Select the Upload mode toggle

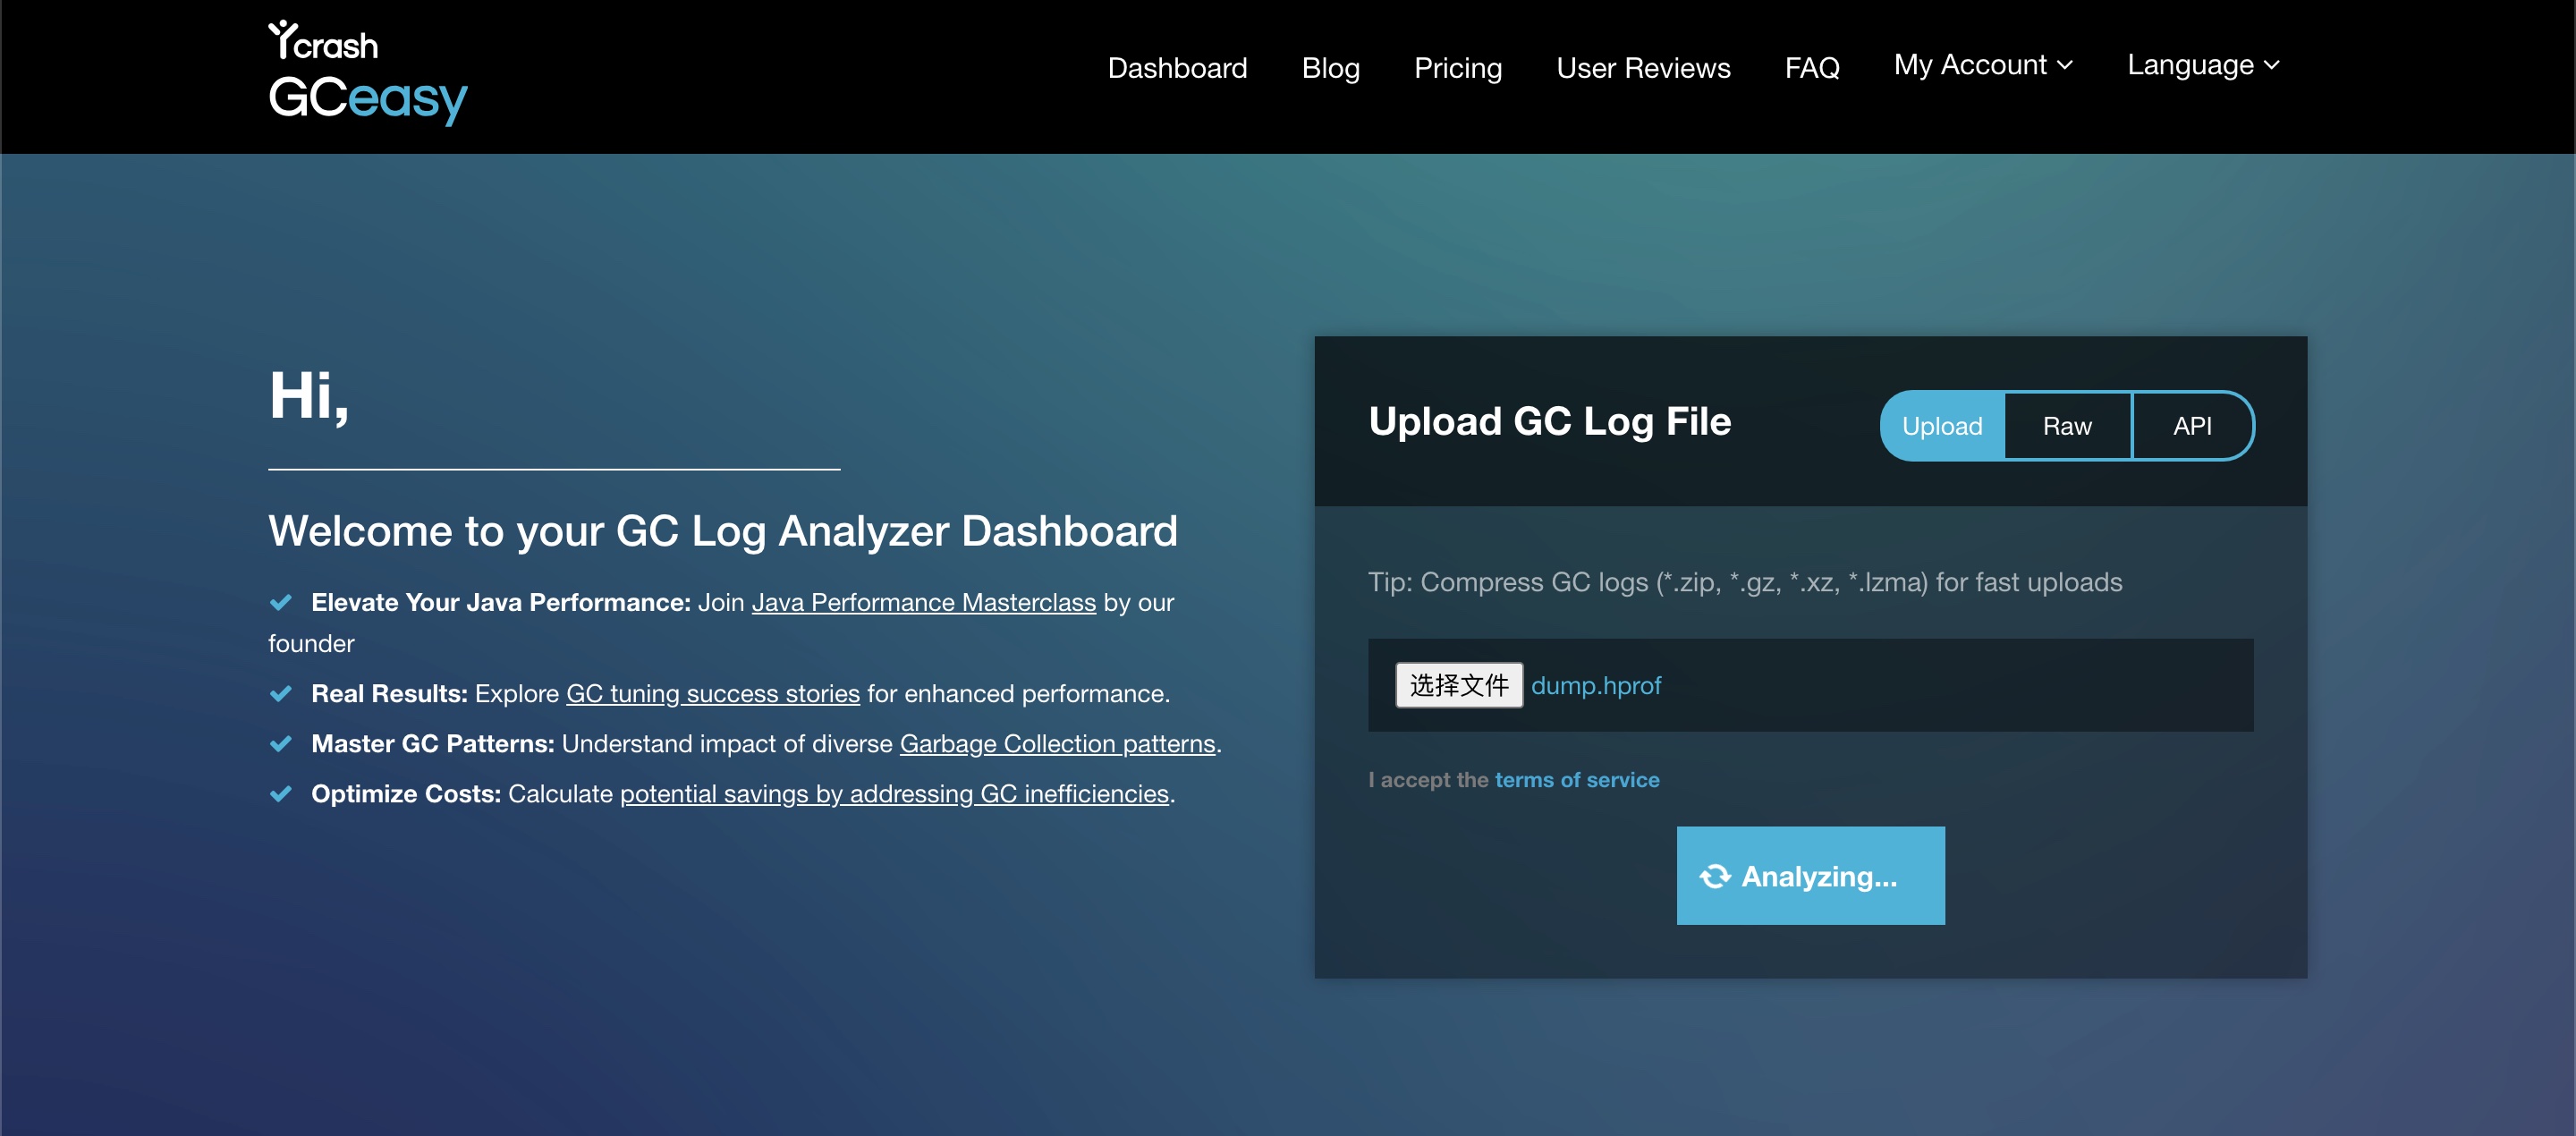click(x=1941, y=426)
